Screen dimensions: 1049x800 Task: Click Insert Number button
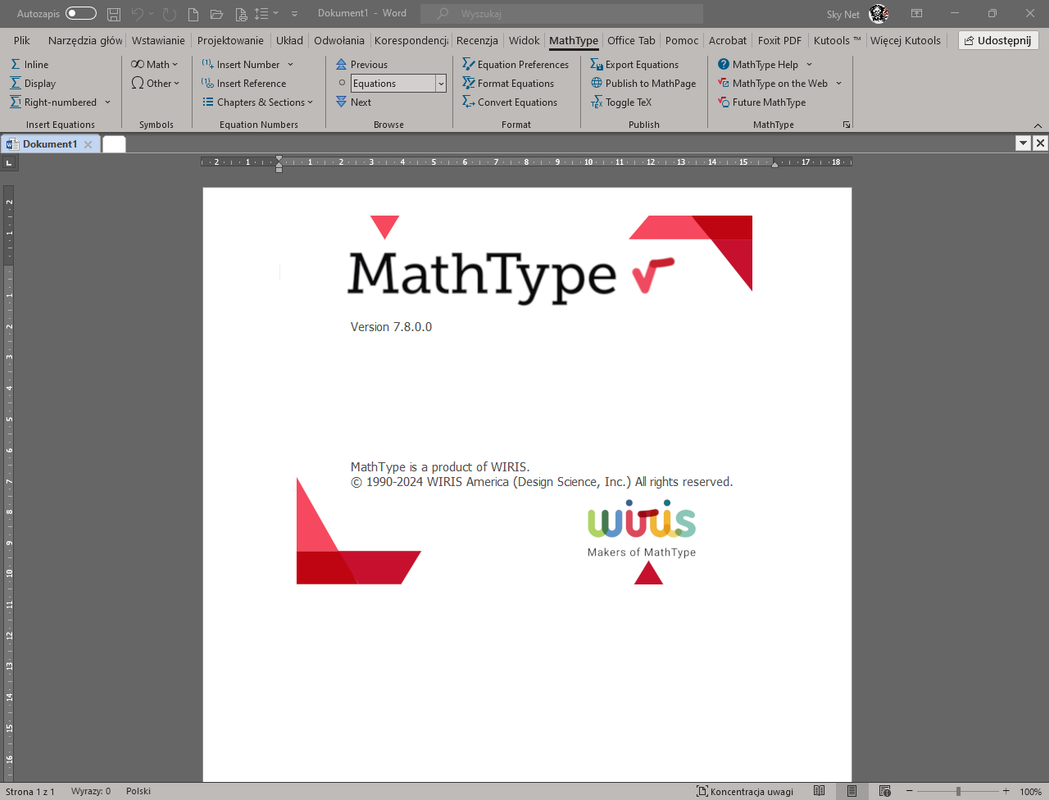(x=241, y=64)
